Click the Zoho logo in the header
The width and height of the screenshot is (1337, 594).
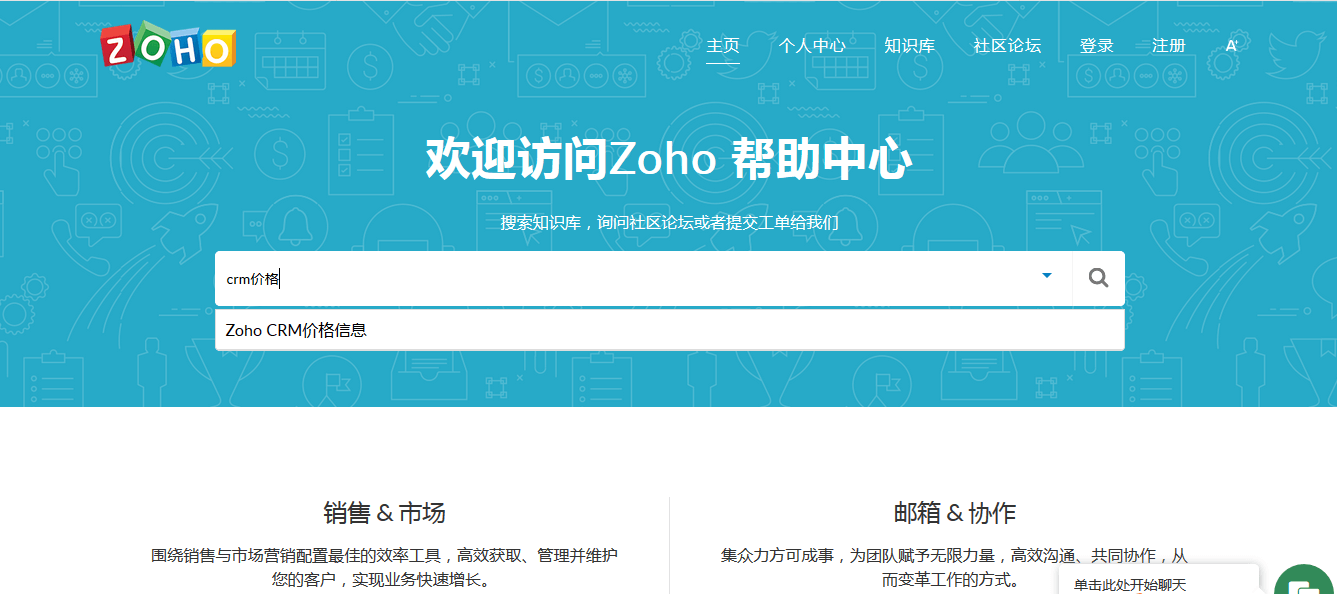point(168,47)
